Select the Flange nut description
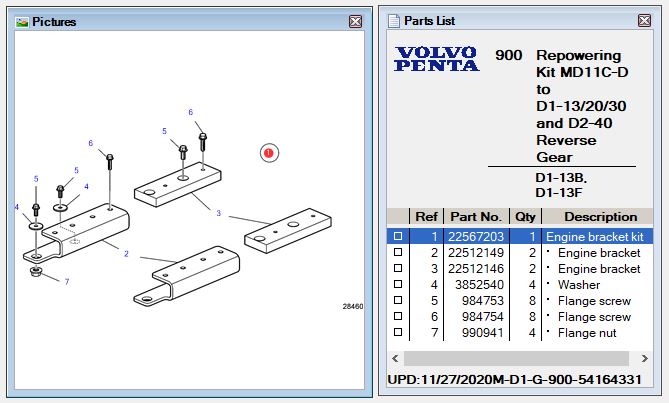 (587, 333)
